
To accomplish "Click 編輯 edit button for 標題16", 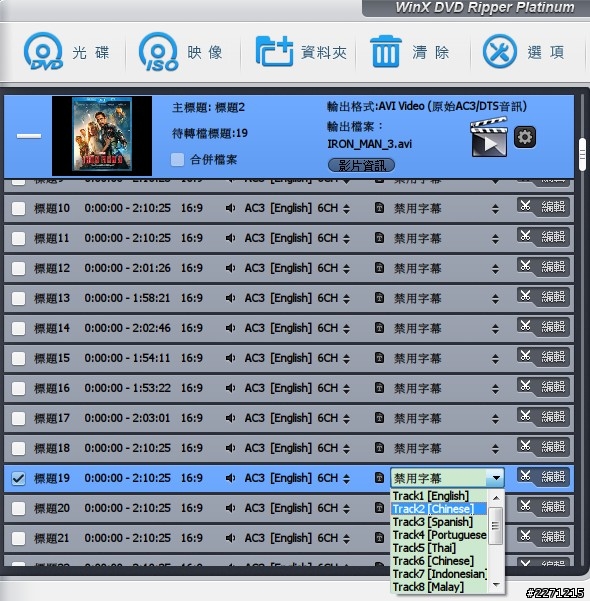I will pyautogui.click(x=543, y=387).
